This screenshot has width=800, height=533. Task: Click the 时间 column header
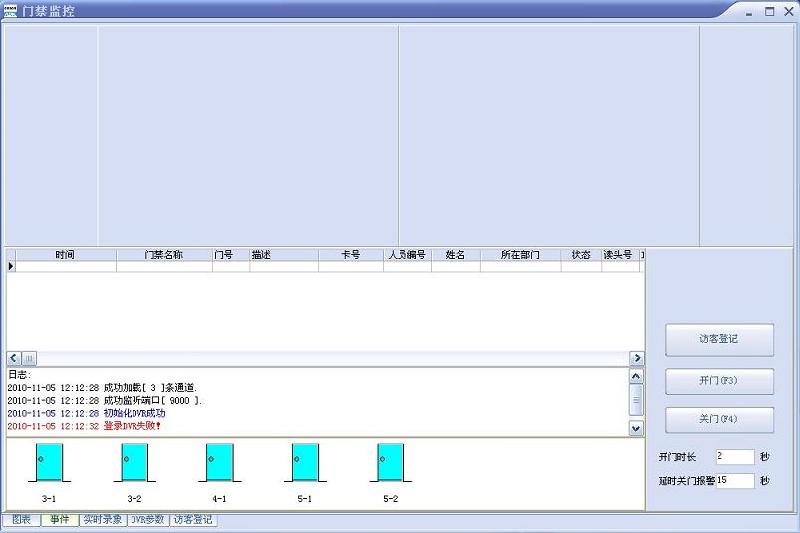coord(65,255)
